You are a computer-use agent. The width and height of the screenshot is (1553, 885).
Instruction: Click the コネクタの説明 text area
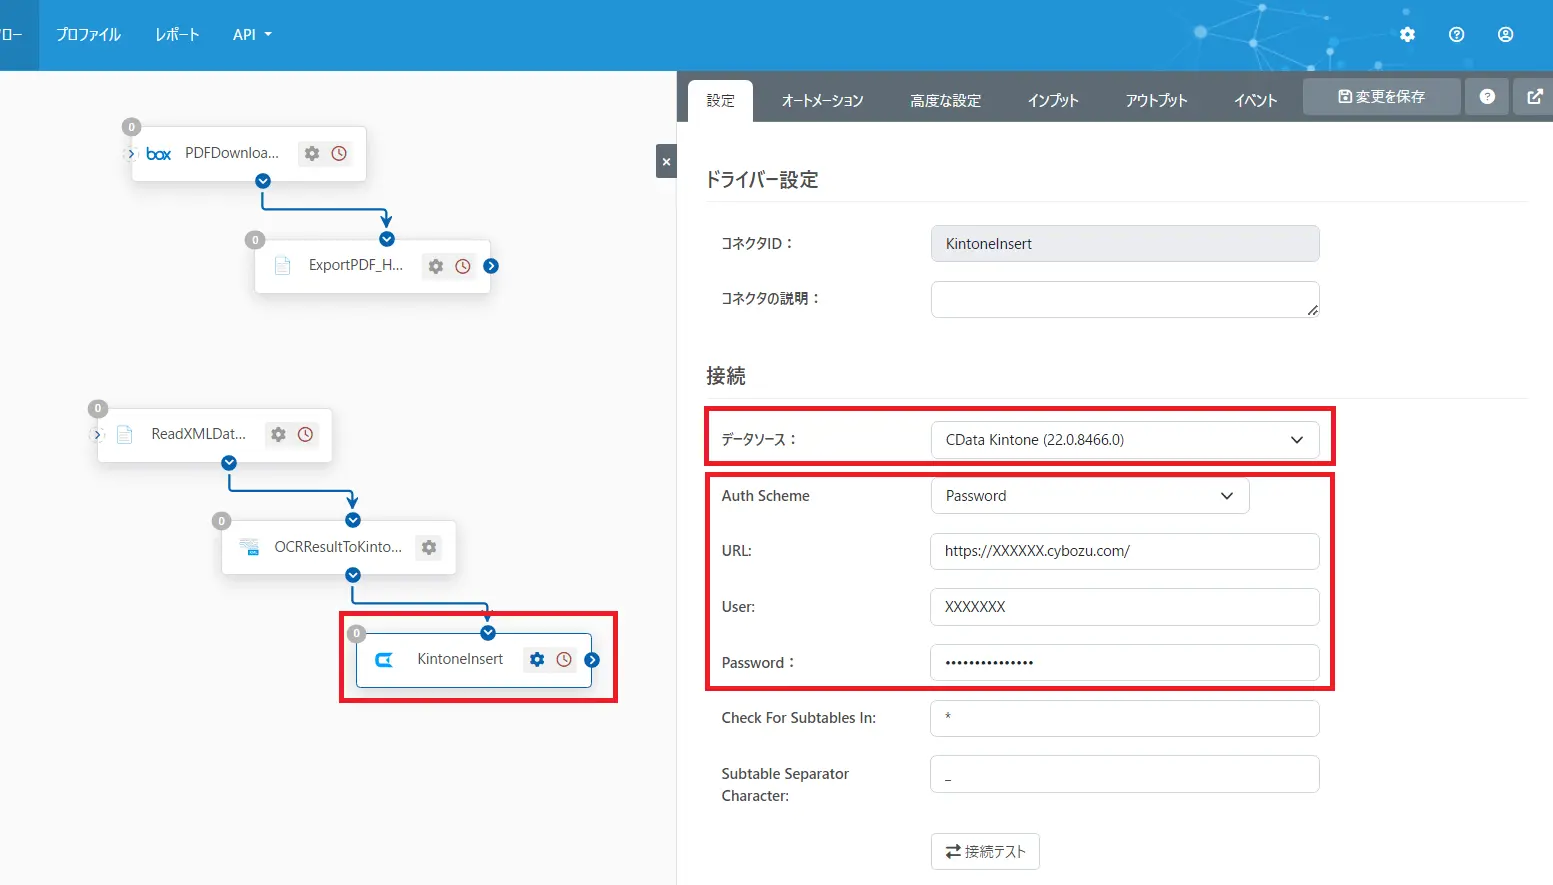point(1125,299)
